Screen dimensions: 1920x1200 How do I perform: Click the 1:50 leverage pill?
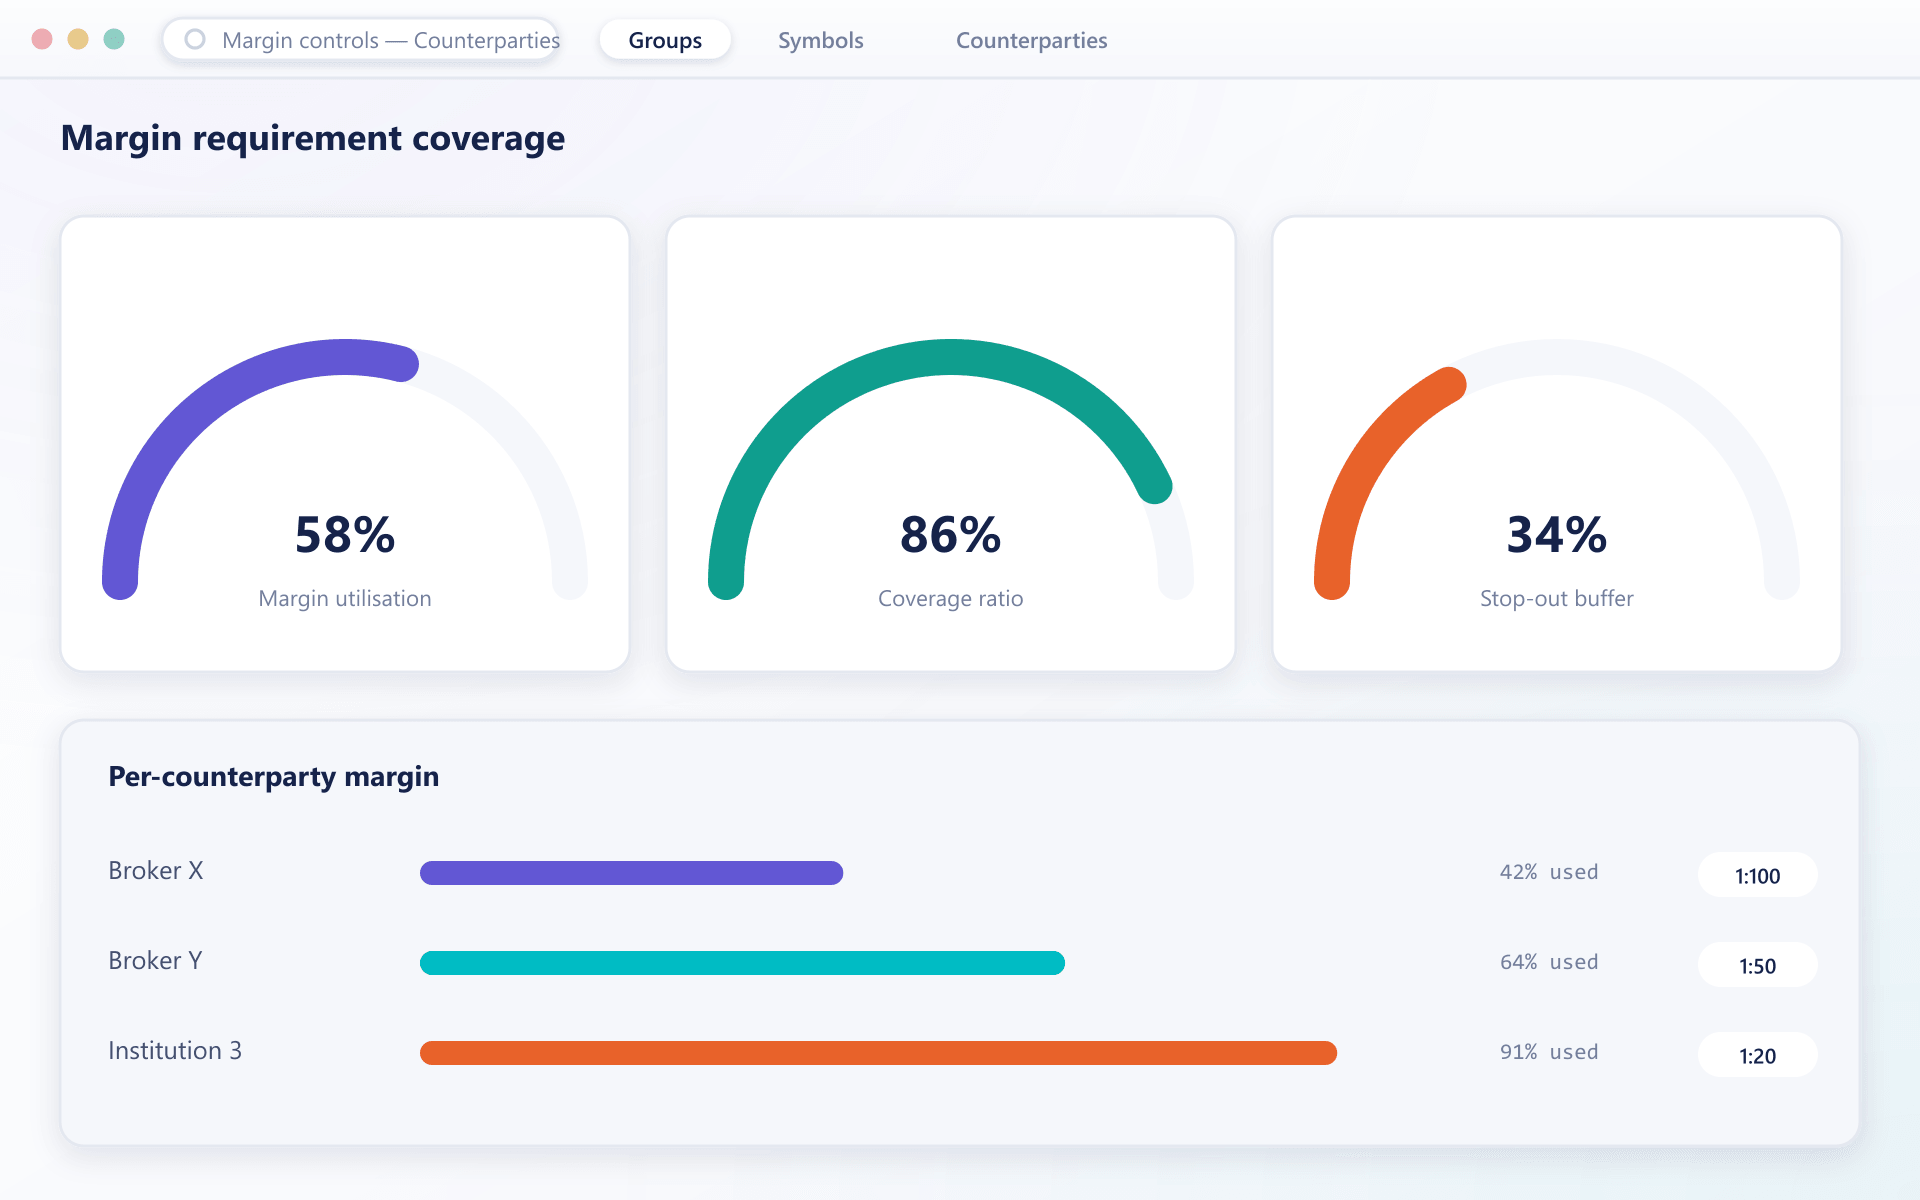[x=1757, y=965]
